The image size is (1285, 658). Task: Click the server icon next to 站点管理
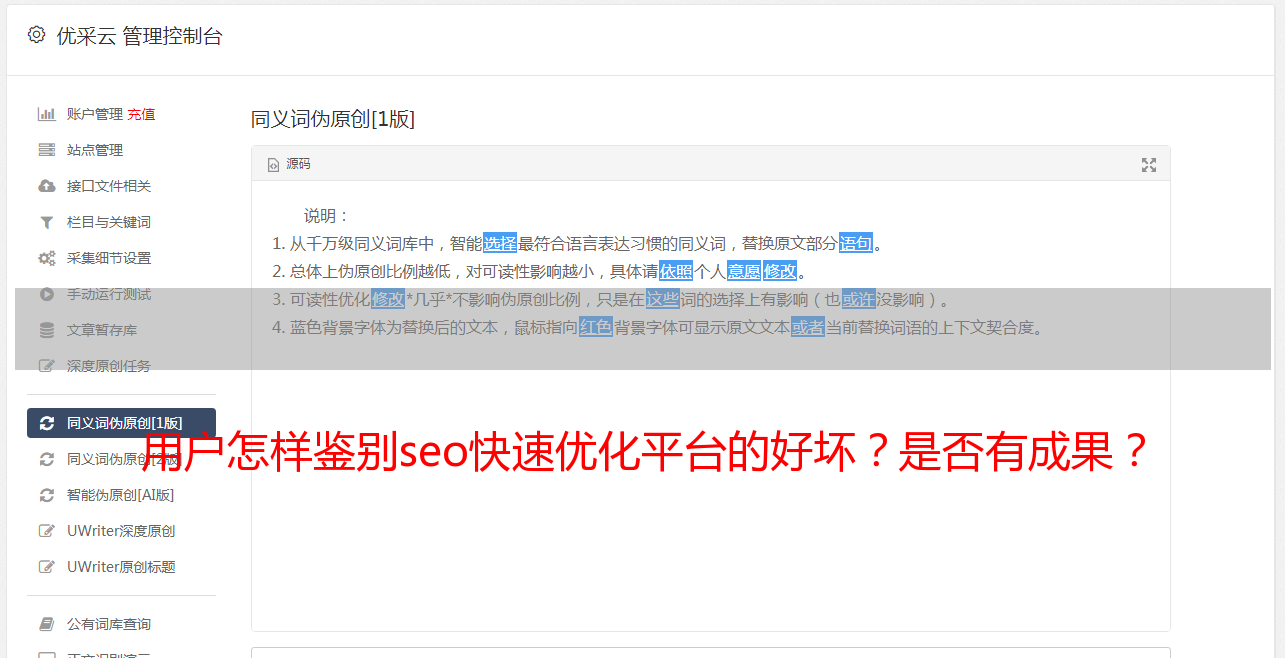[46, 150]
